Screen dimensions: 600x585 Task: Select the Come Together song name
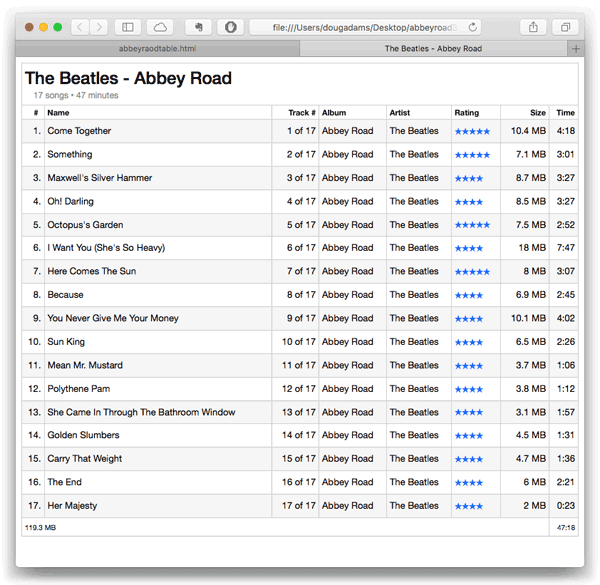coord(79,131)
